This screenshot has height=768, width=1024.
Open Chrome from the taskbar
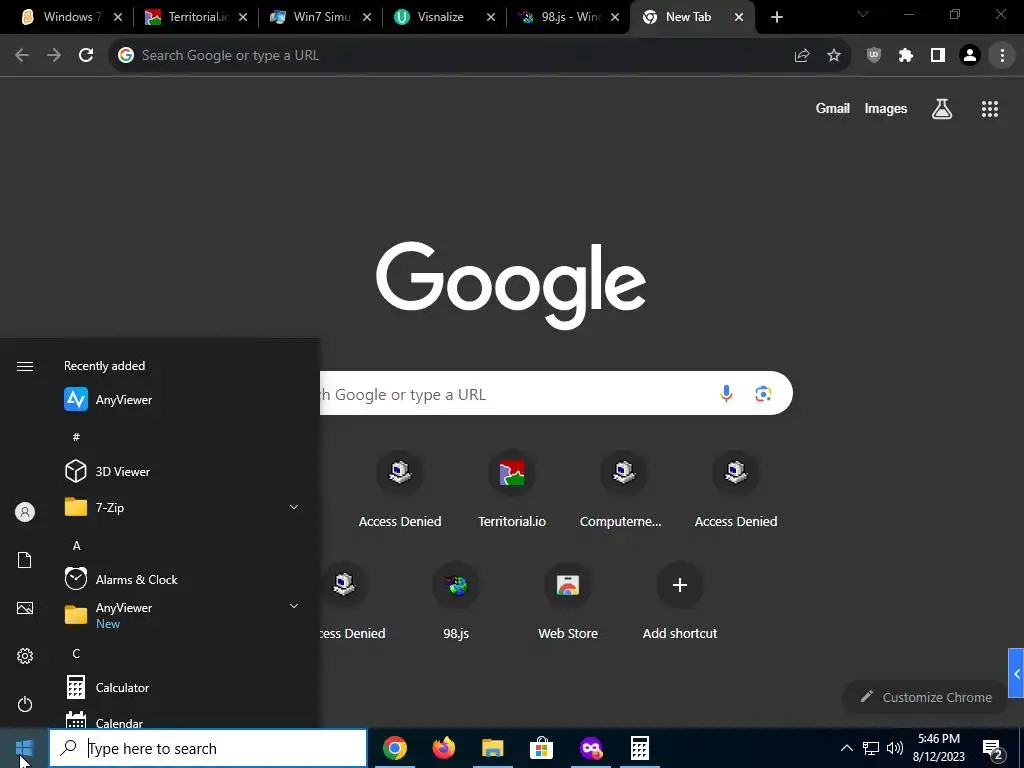(395, 748)
